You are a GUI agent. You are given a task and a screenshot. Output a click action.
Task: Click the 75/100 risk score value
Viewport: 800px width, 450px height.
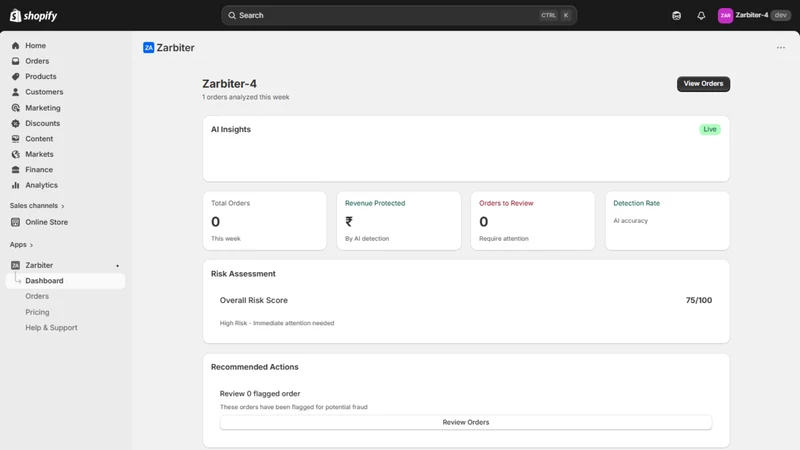pos(698,301)
